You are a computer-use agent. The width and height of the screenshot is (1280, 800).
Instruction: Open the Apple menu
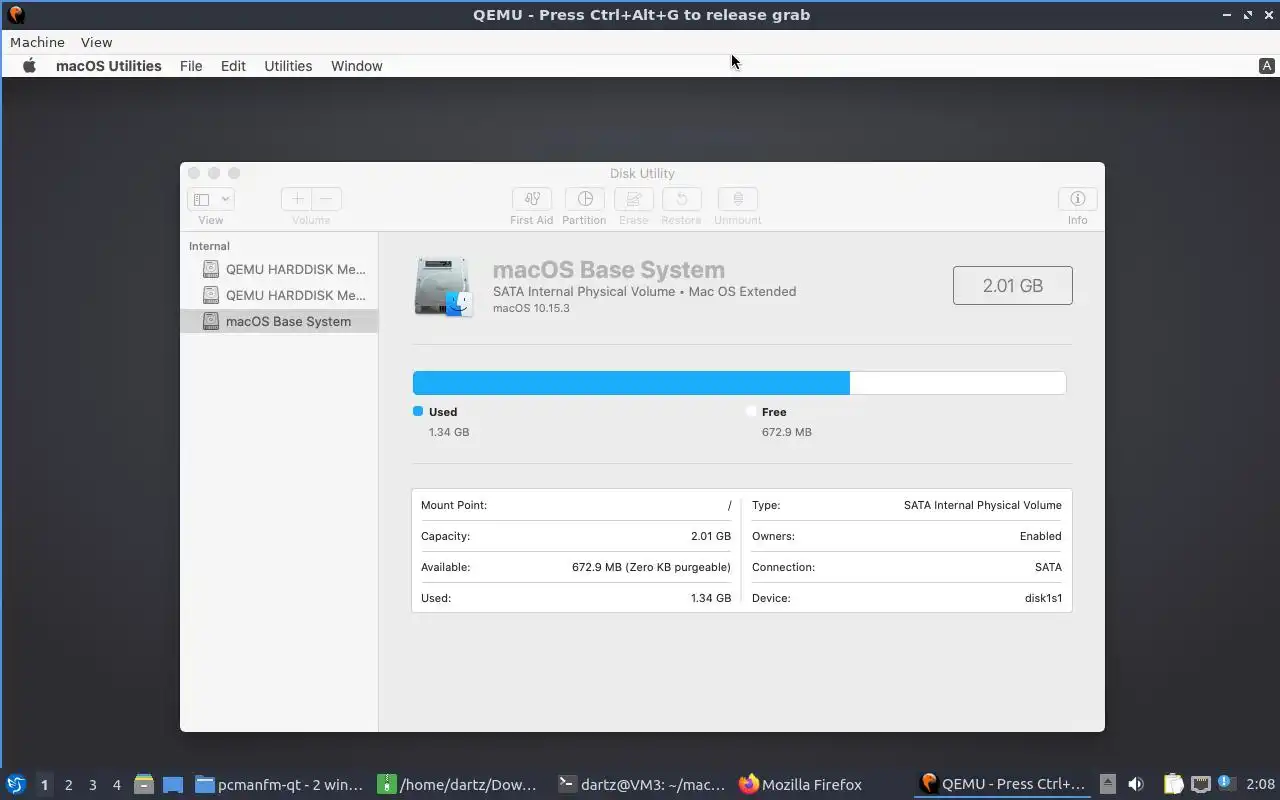pyautogui.click(x=30, y=66)
